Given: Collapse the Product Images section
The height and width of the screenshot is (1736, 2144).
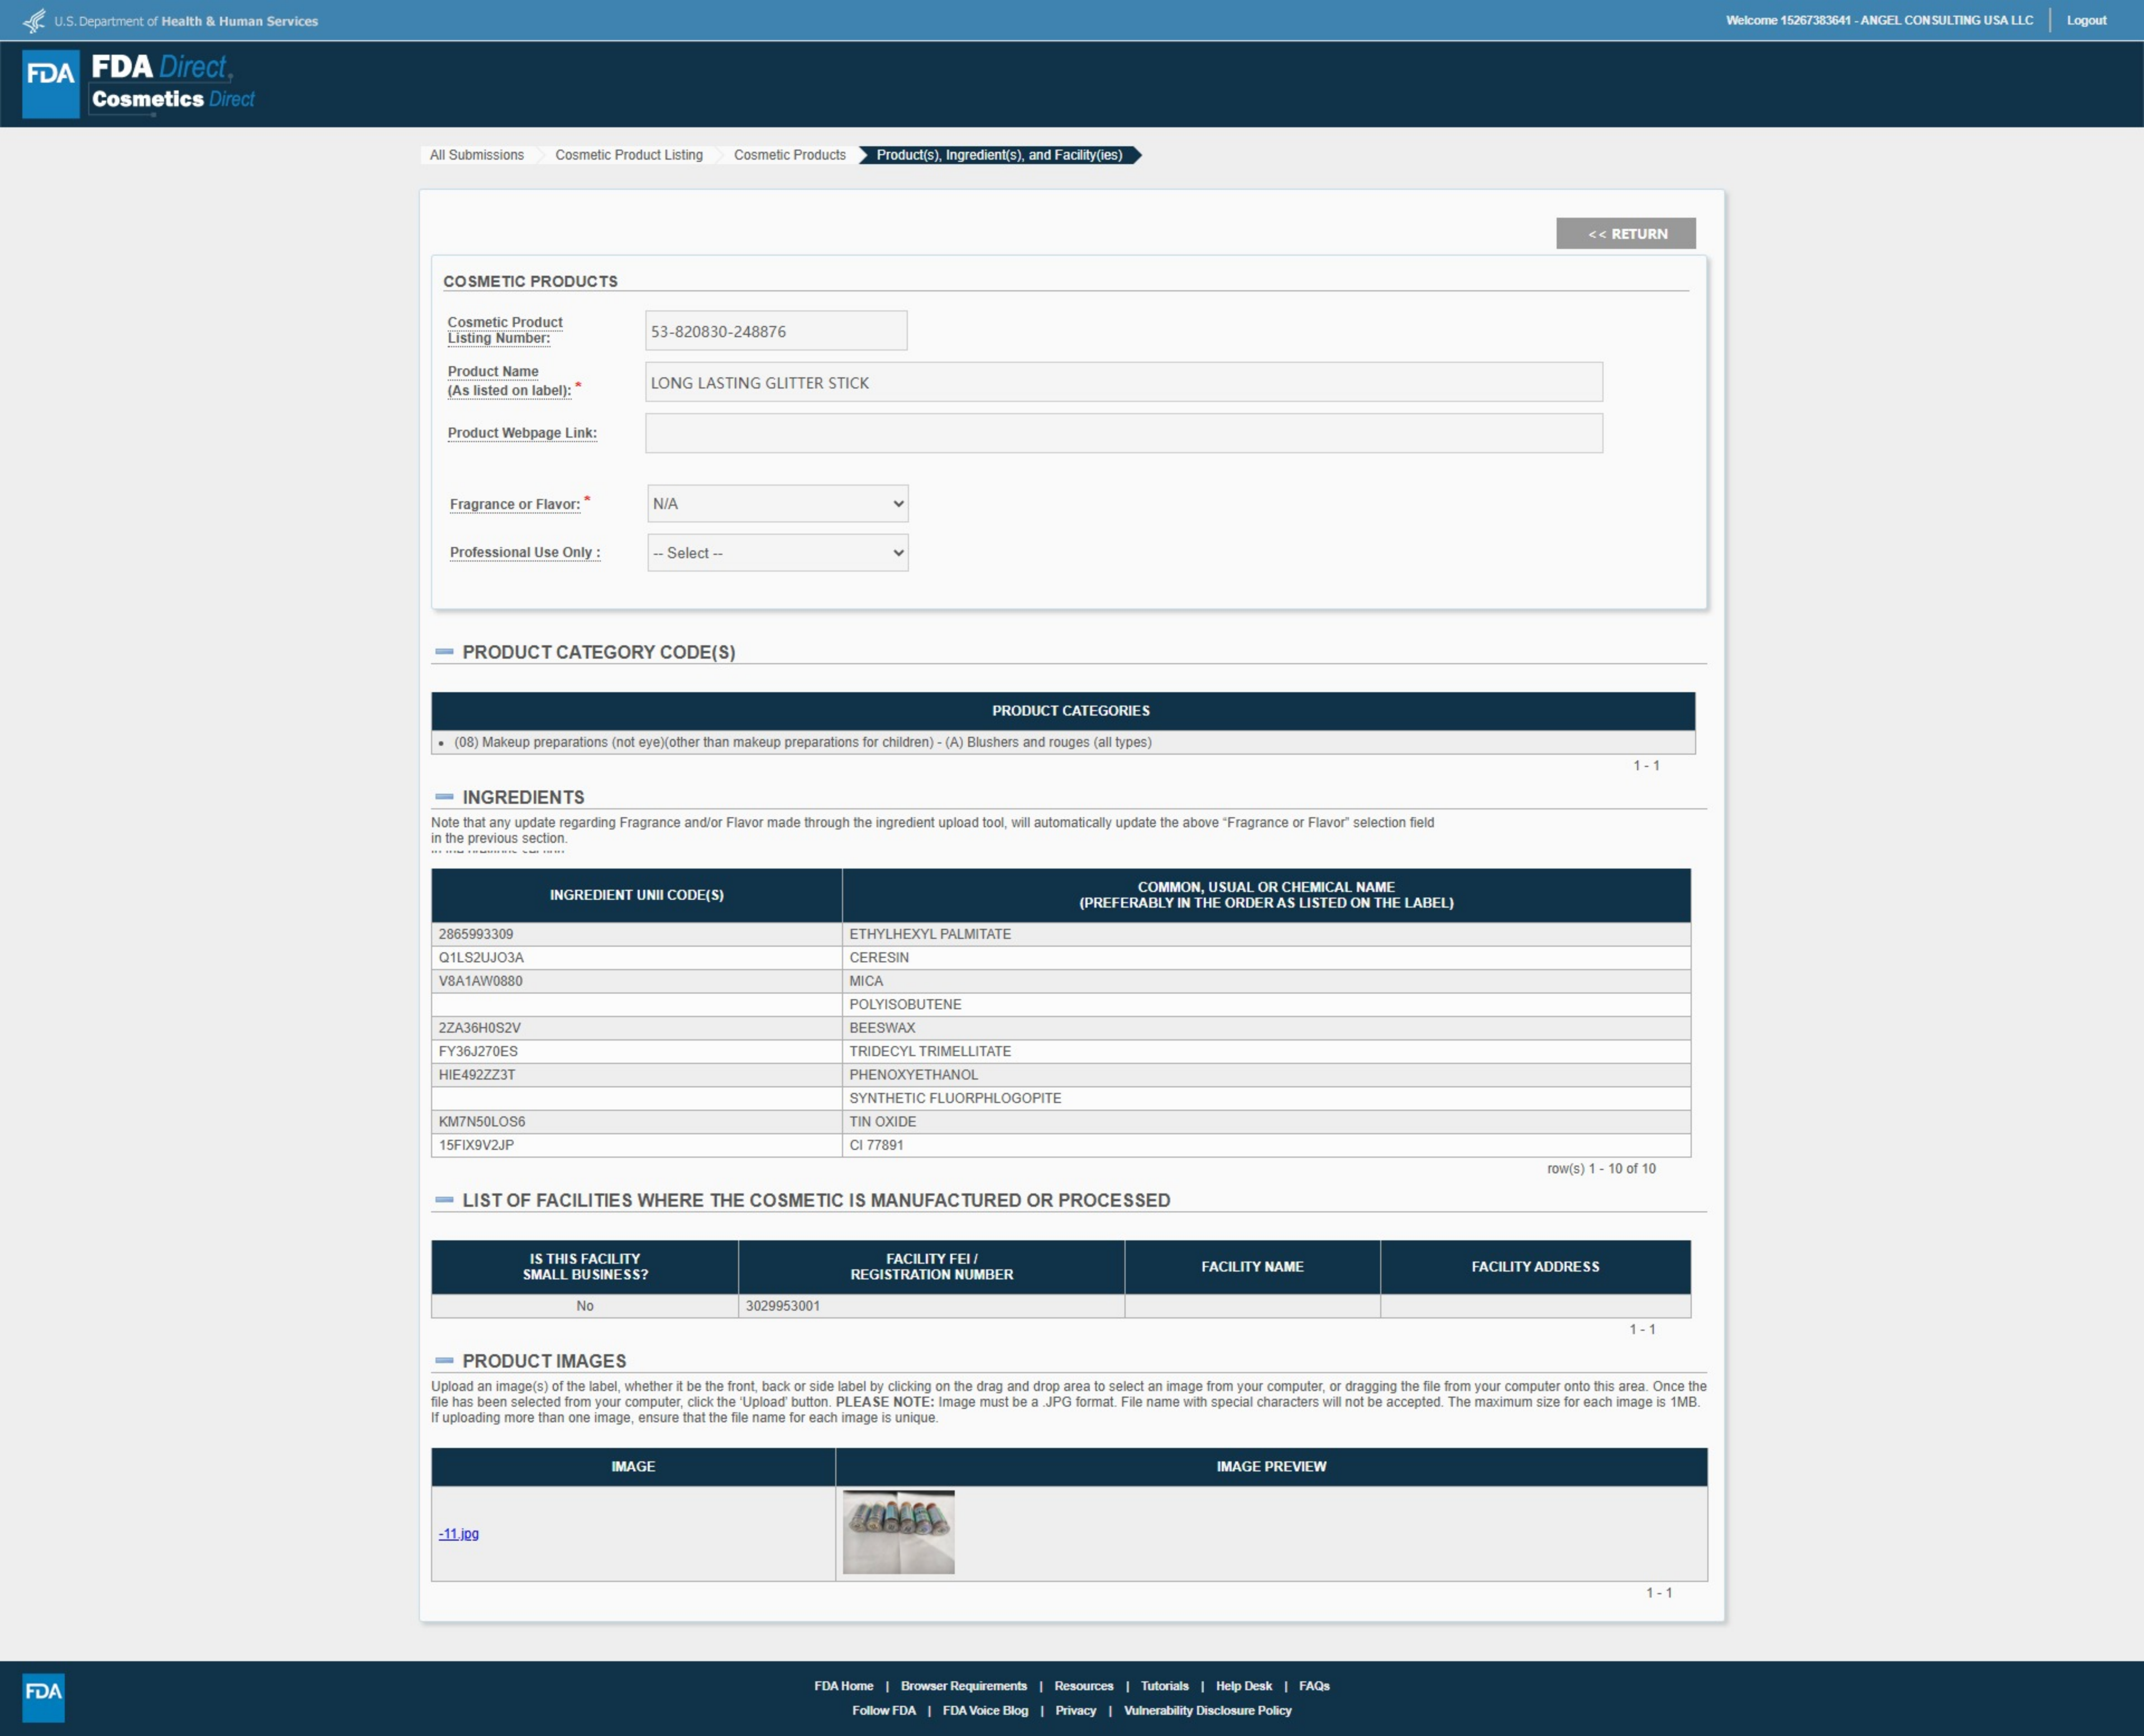Looking at the screenshot, I should (444, 1361).
